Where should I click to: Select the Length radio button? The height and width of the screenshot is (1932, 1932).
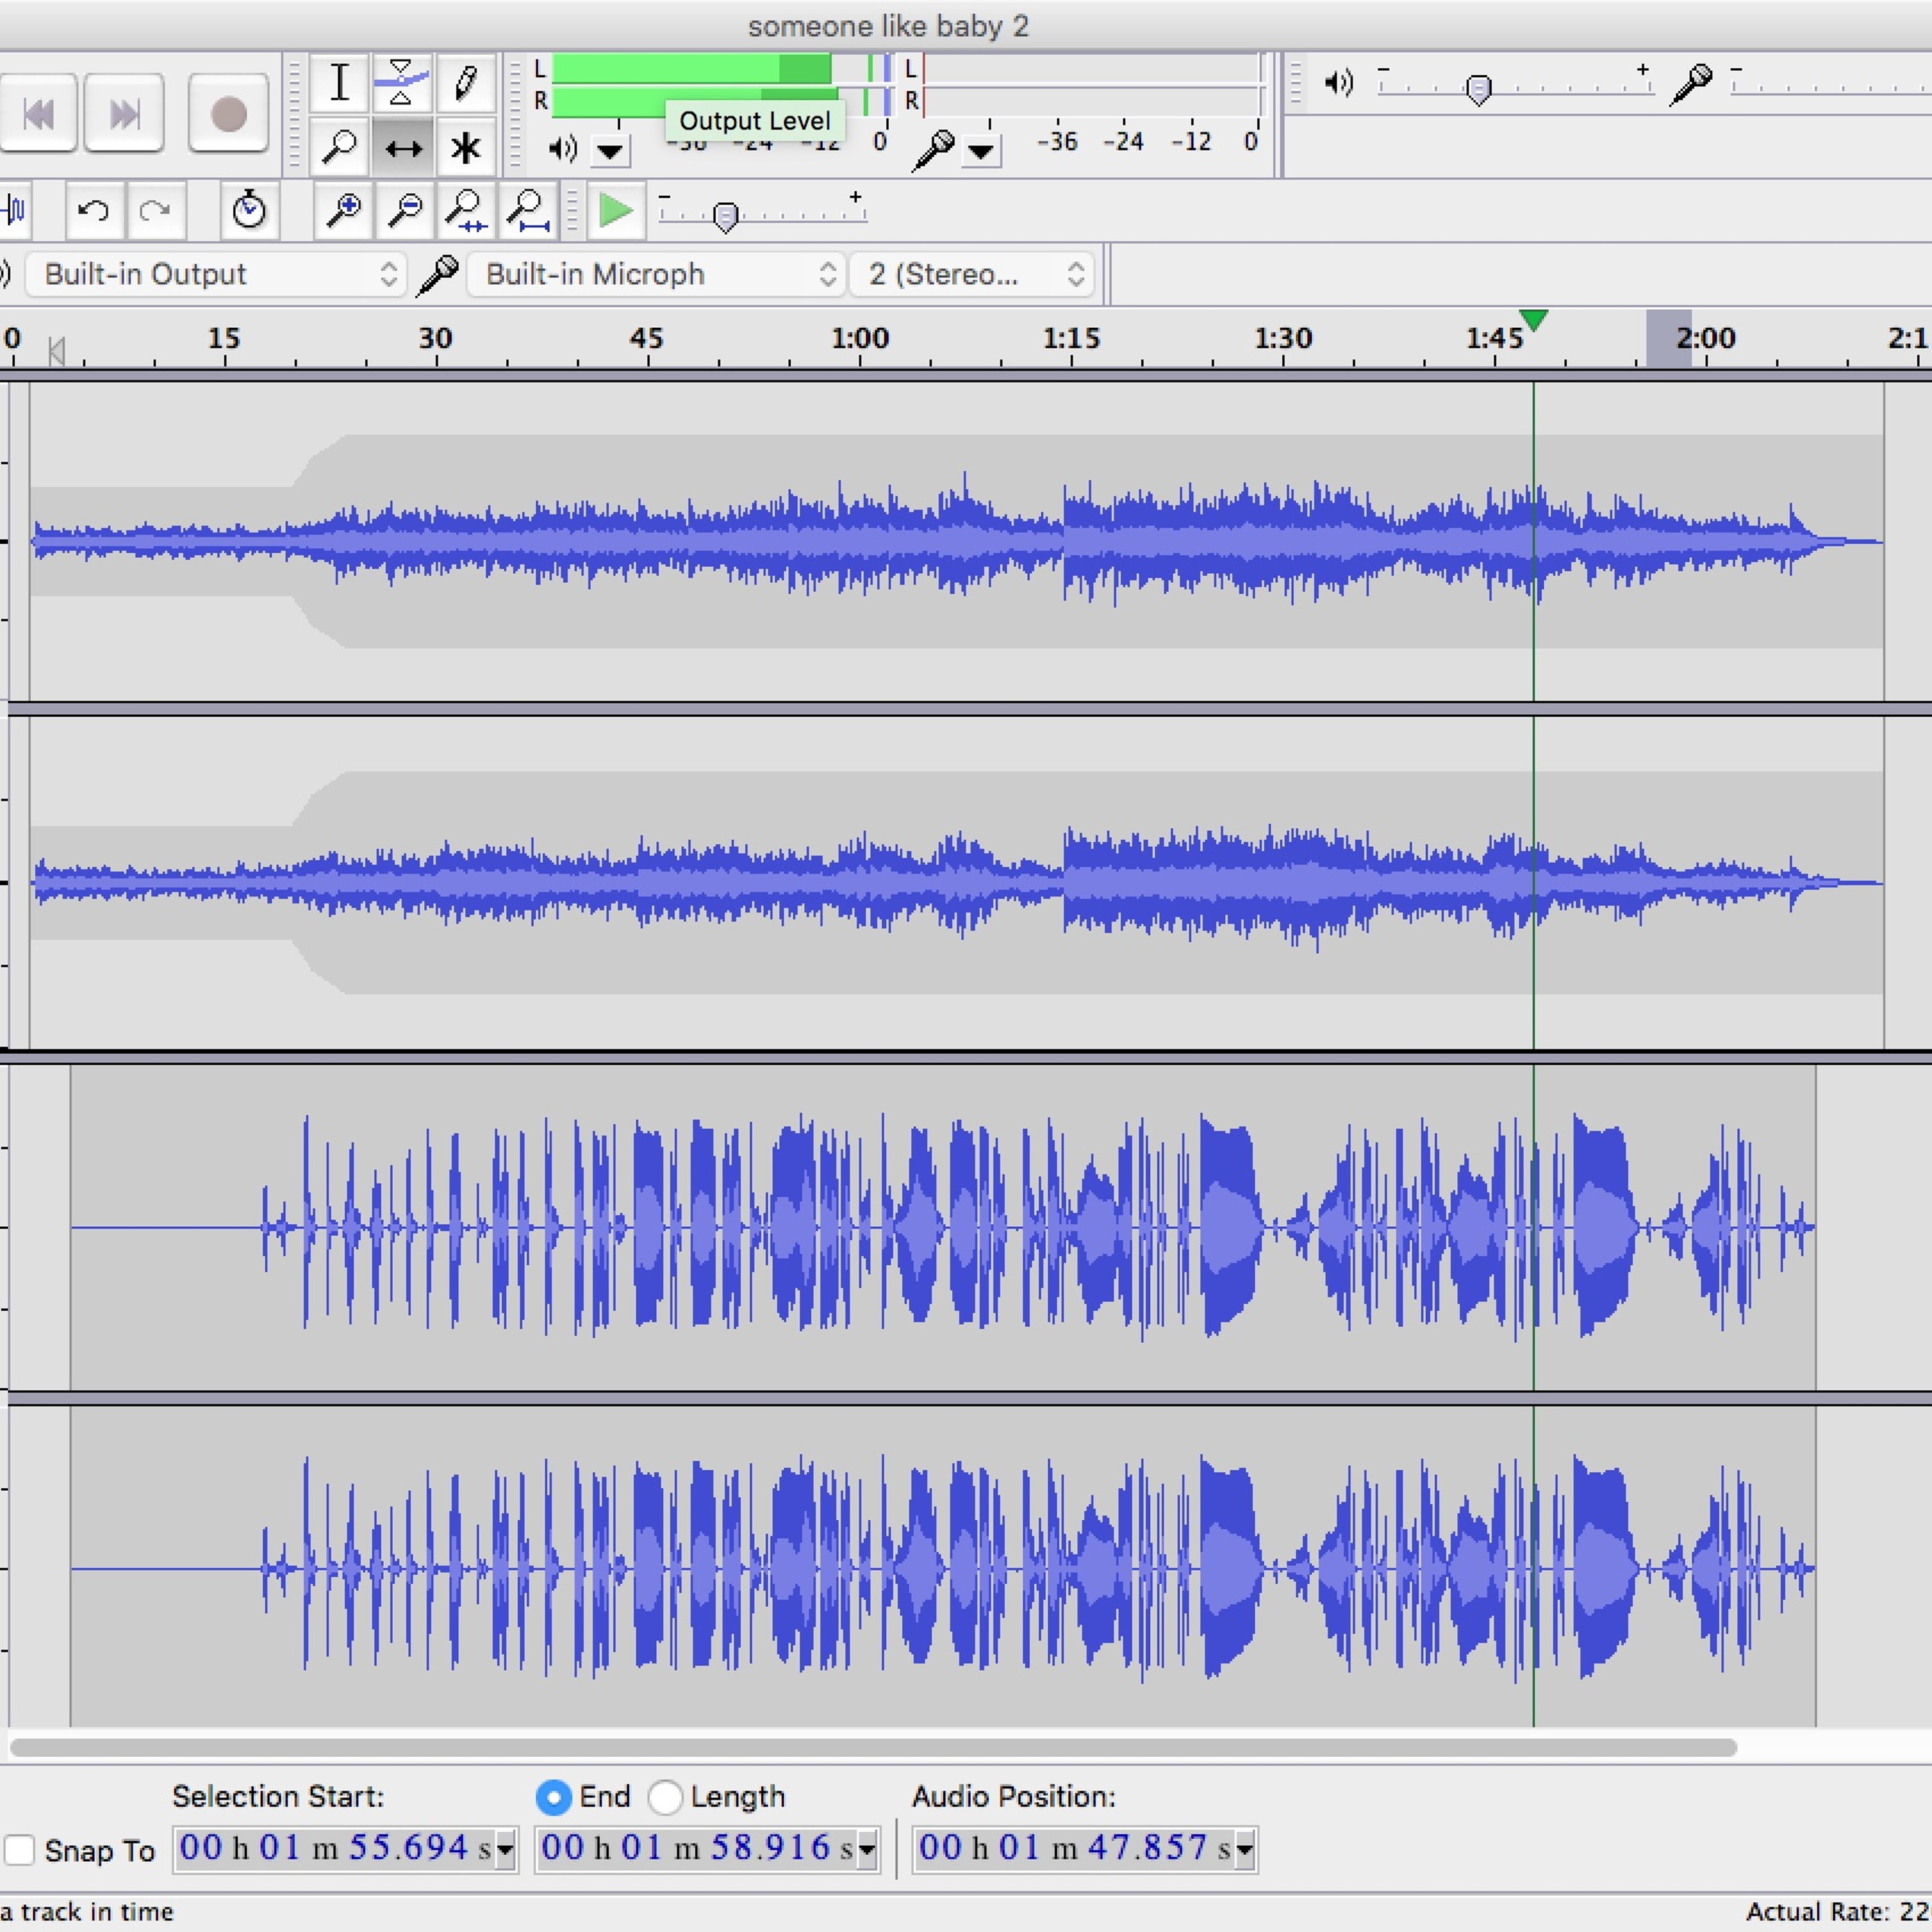665,1797
